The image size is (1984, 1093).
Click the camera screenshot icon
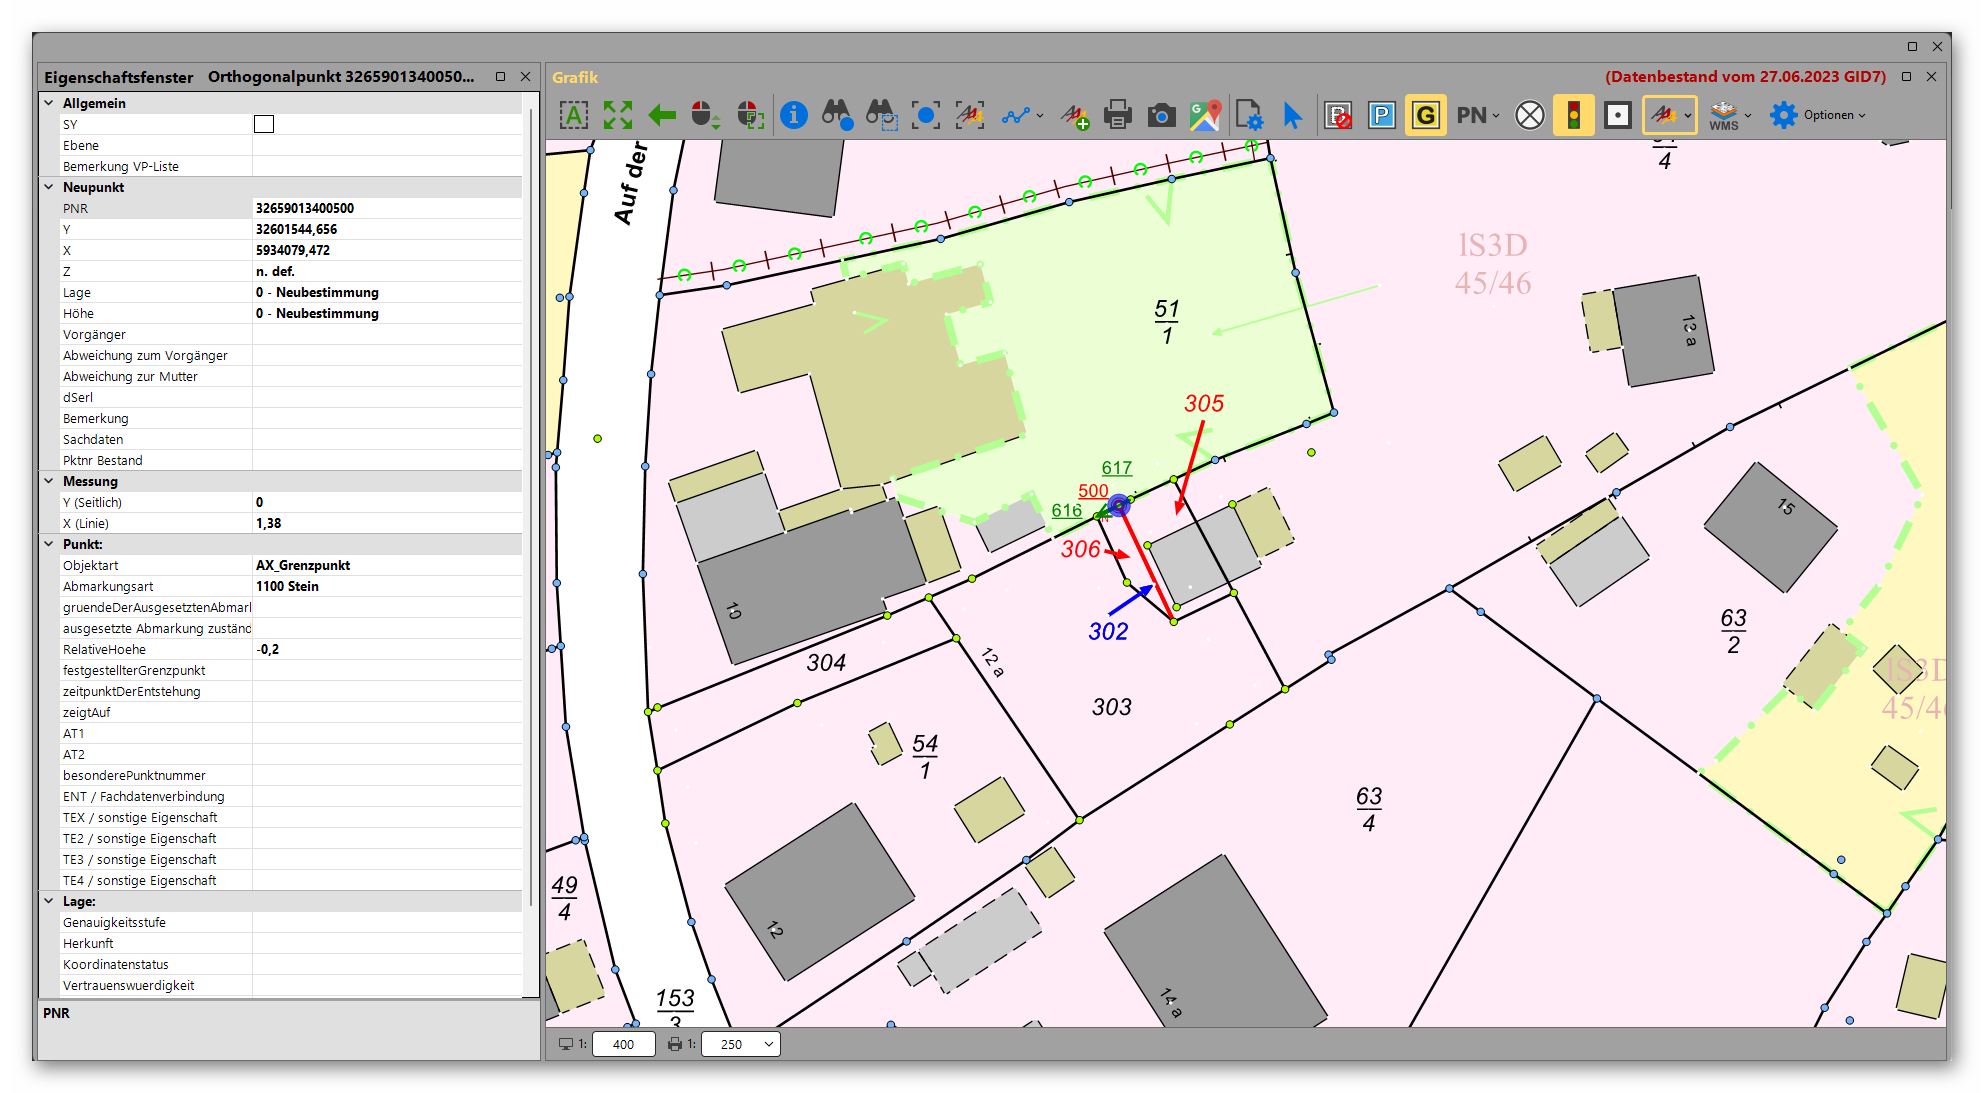[1161, 115]
